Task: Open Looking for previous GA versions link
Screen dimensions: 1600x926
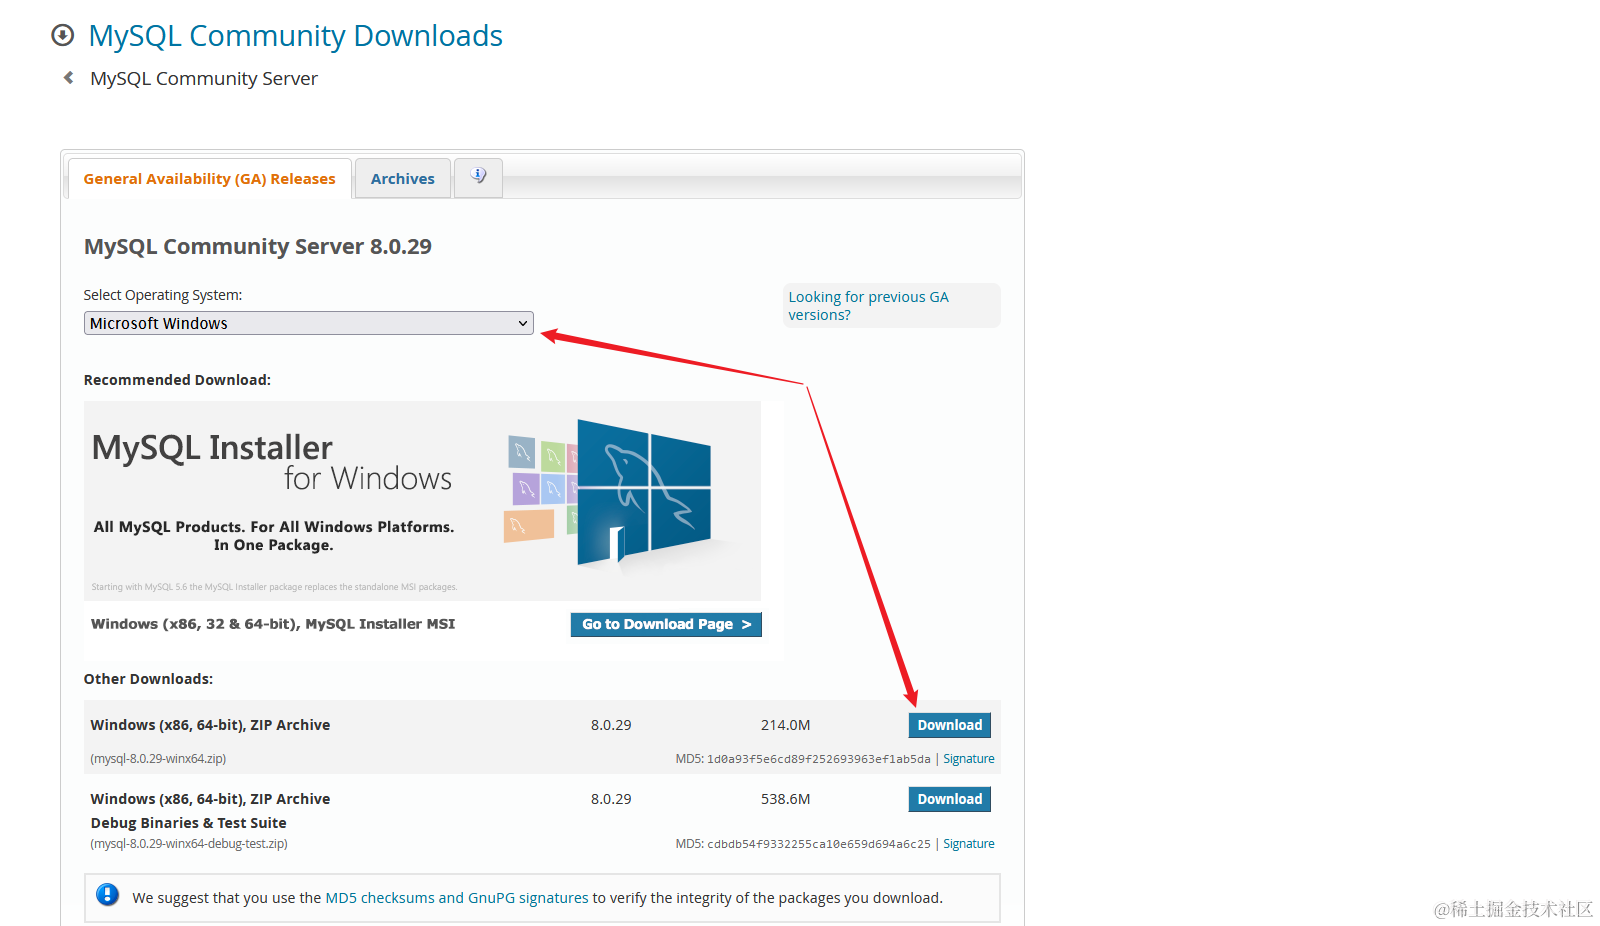Action: [x=868, y=306]
